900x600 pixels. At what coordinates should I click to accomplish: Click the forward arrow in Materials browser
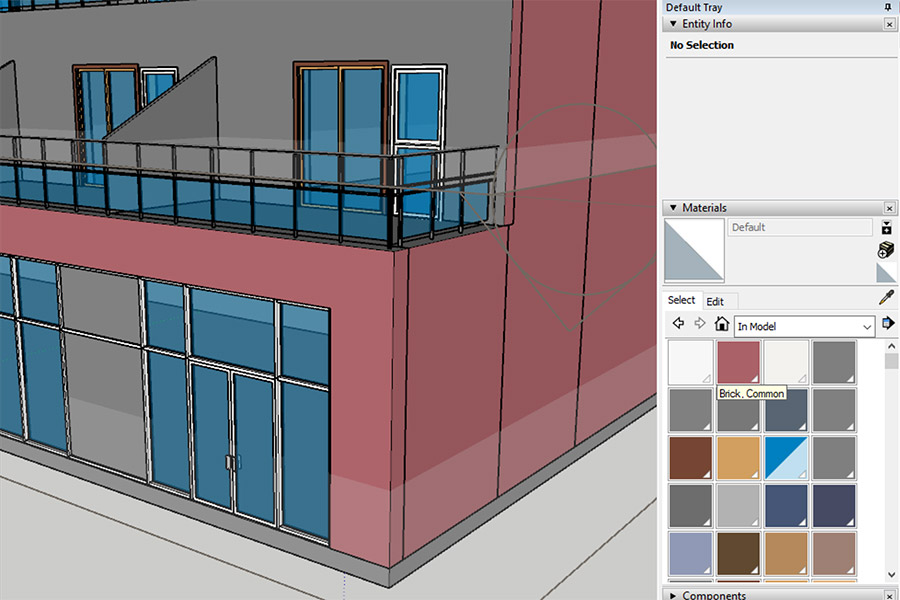click(x=700, y=323)
